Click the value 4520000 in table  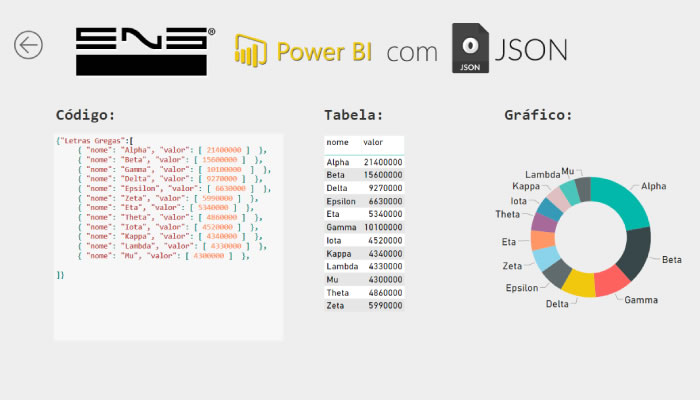point(385,240)
